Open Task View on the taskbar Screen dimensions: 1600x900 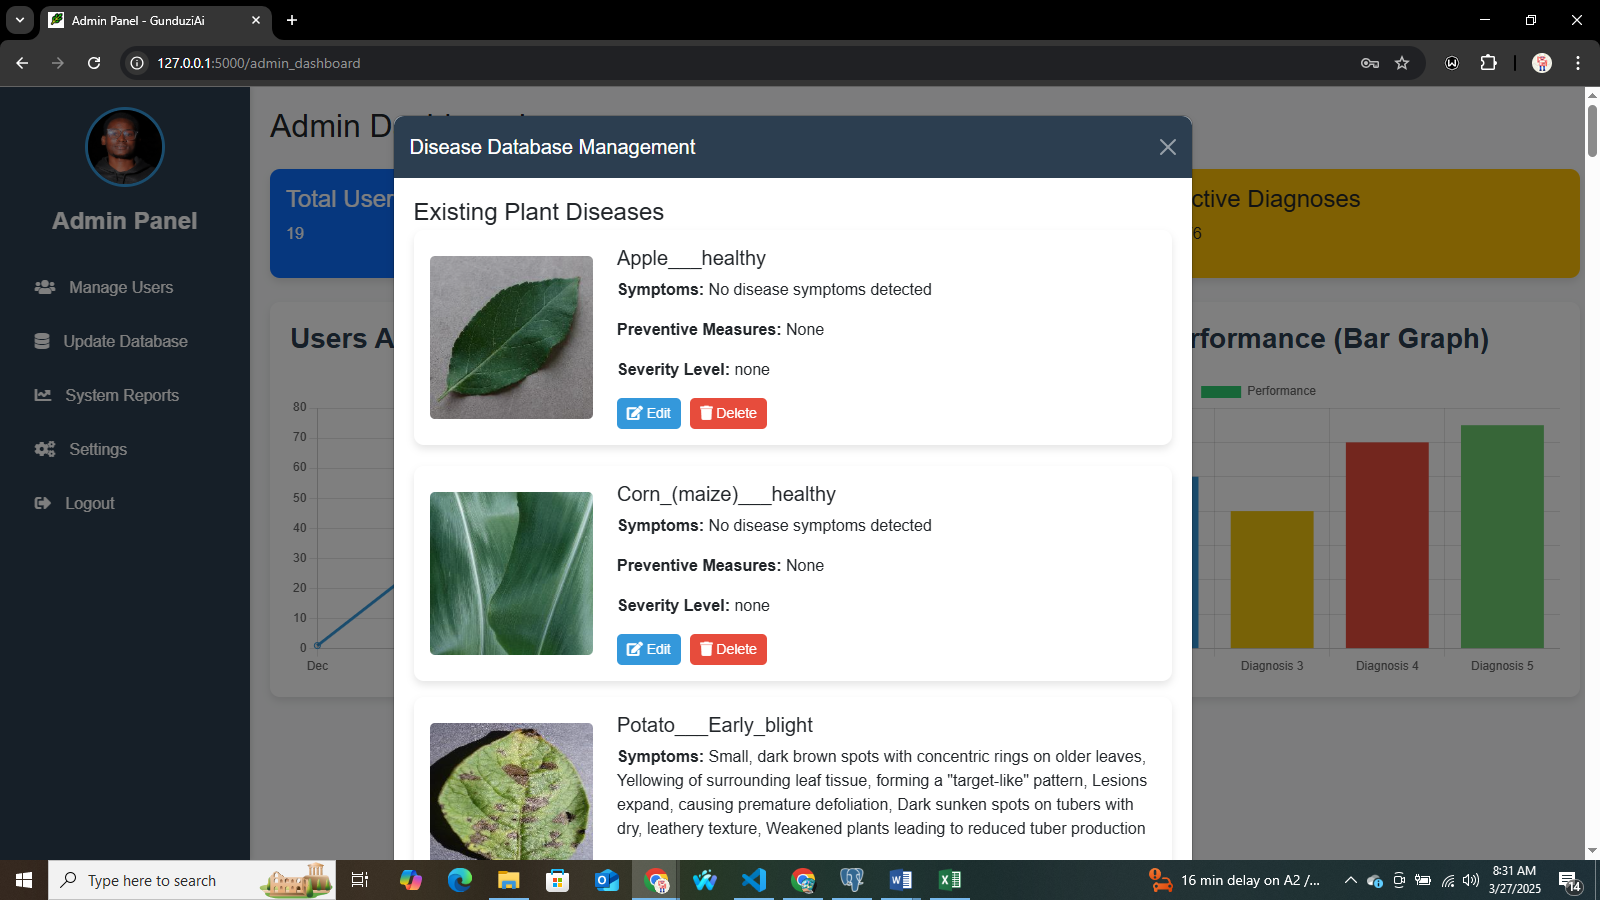coord(360,880)
